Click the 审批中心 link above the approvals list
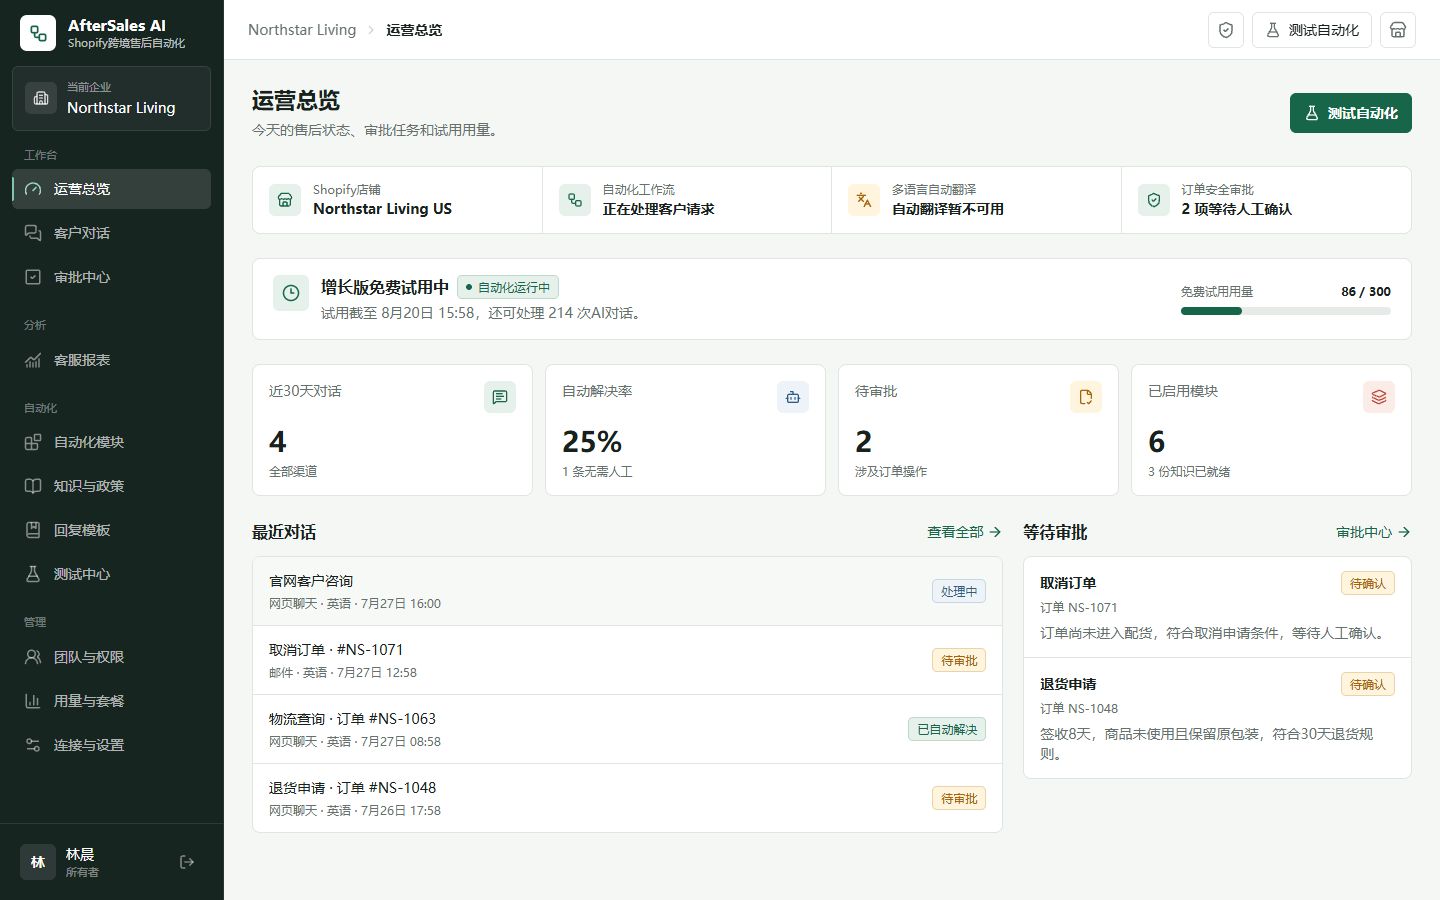The image size is (1440, 900). 1373,532
